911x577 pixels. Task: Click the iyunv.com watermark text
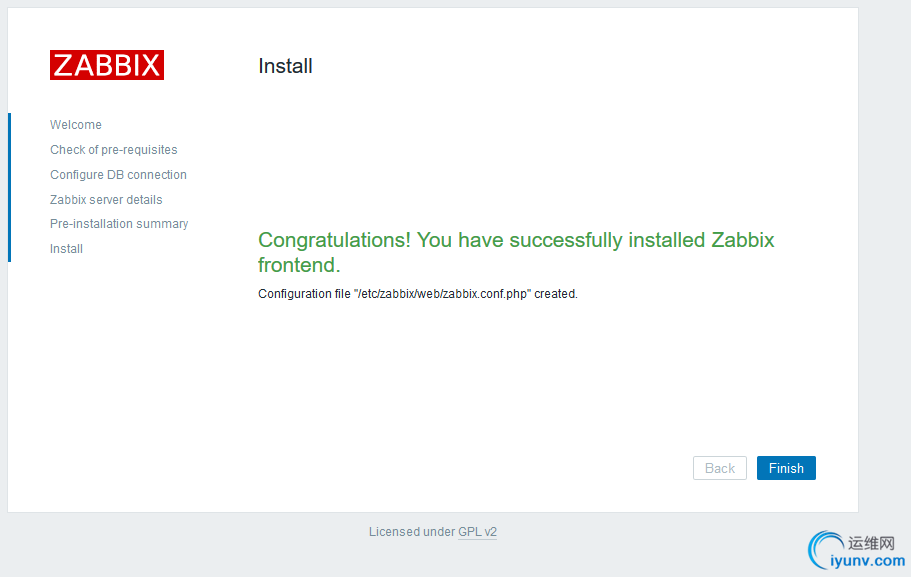point(868,561)
